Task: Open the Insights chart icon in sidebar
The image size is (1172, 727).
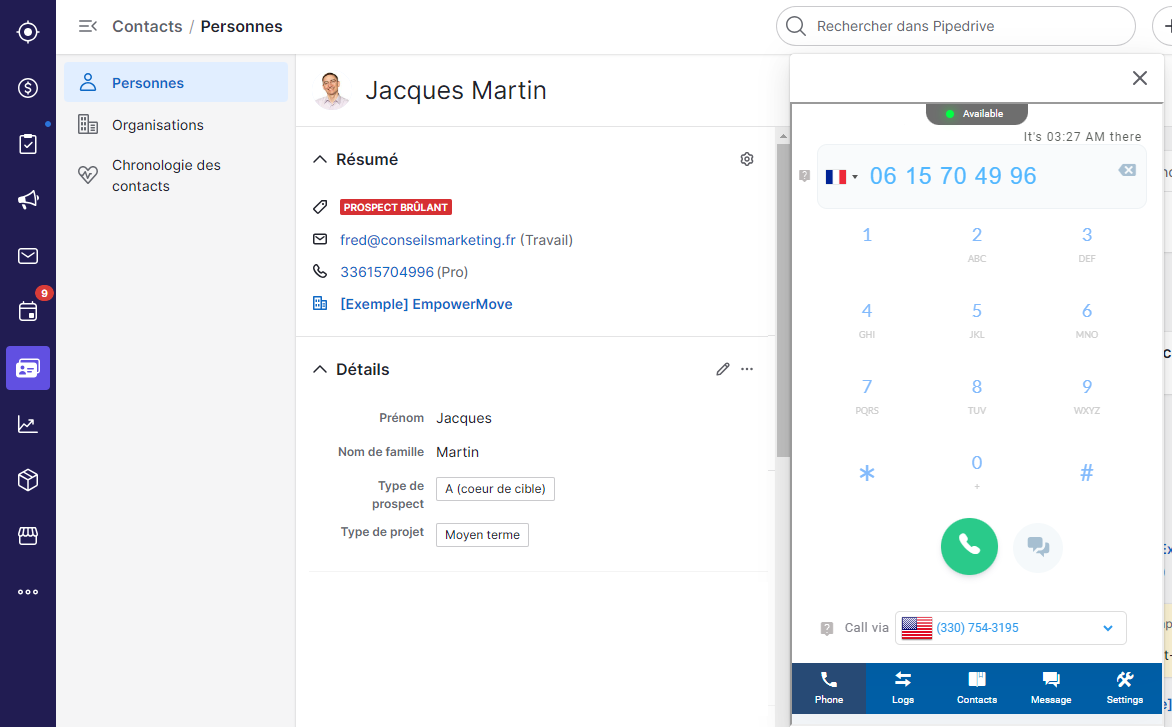Action: pyautogui.click(x=28, y=424)
